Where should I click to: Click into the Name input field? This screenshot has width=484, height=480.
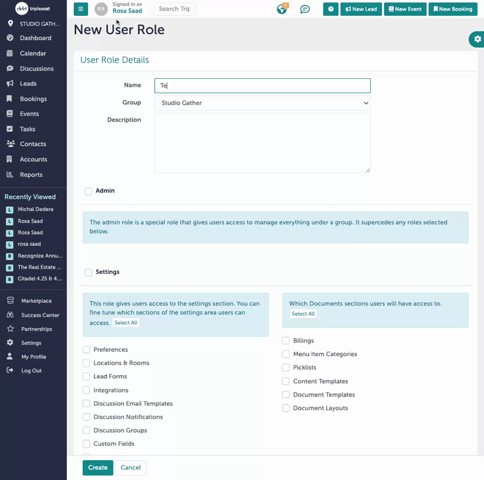click(262, 86)
